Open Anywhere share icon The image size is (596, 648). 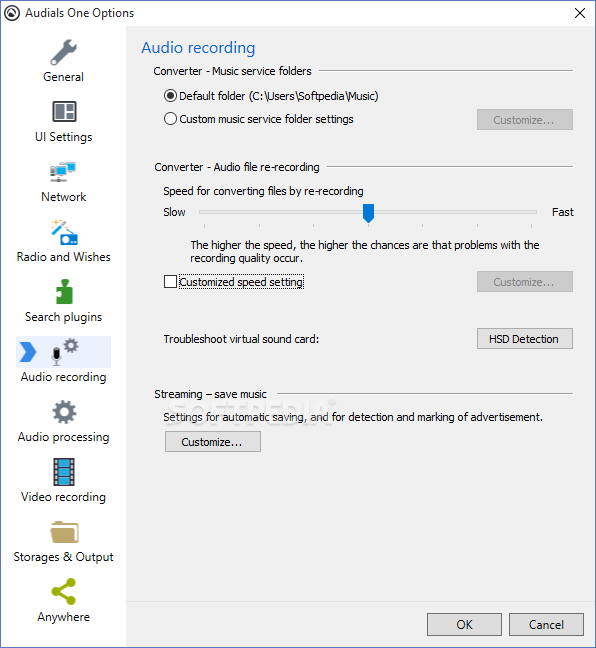(64, 591)
